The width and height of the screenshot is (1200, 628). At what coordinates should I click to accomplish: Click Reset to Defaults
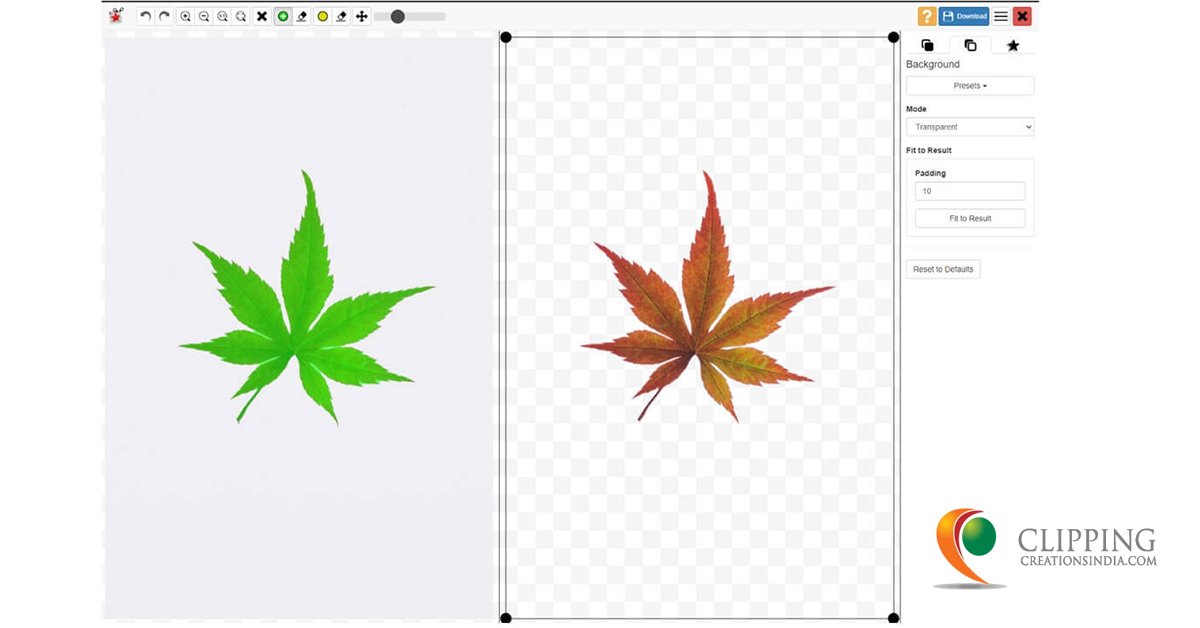pos(943,269)
